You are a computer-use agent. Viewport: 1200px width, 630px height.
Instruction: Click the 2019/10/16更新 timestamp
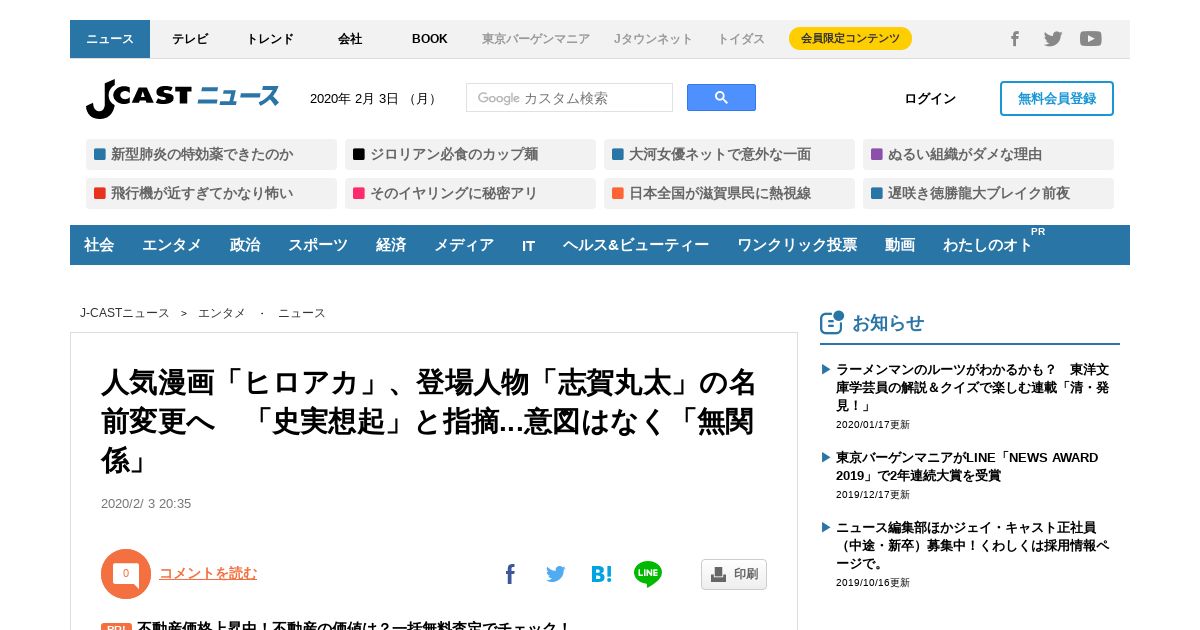pos(873,582)
